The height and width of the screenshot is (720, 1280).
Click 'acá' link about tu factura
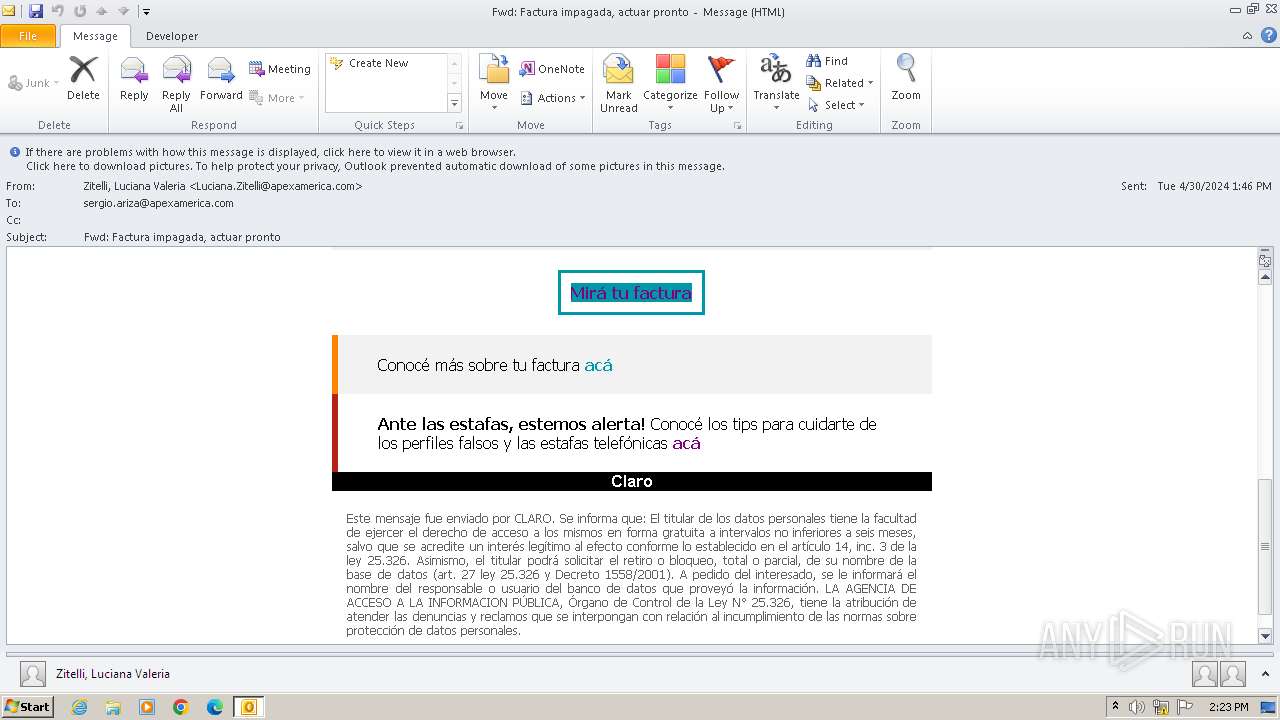[x=598, y=365]
